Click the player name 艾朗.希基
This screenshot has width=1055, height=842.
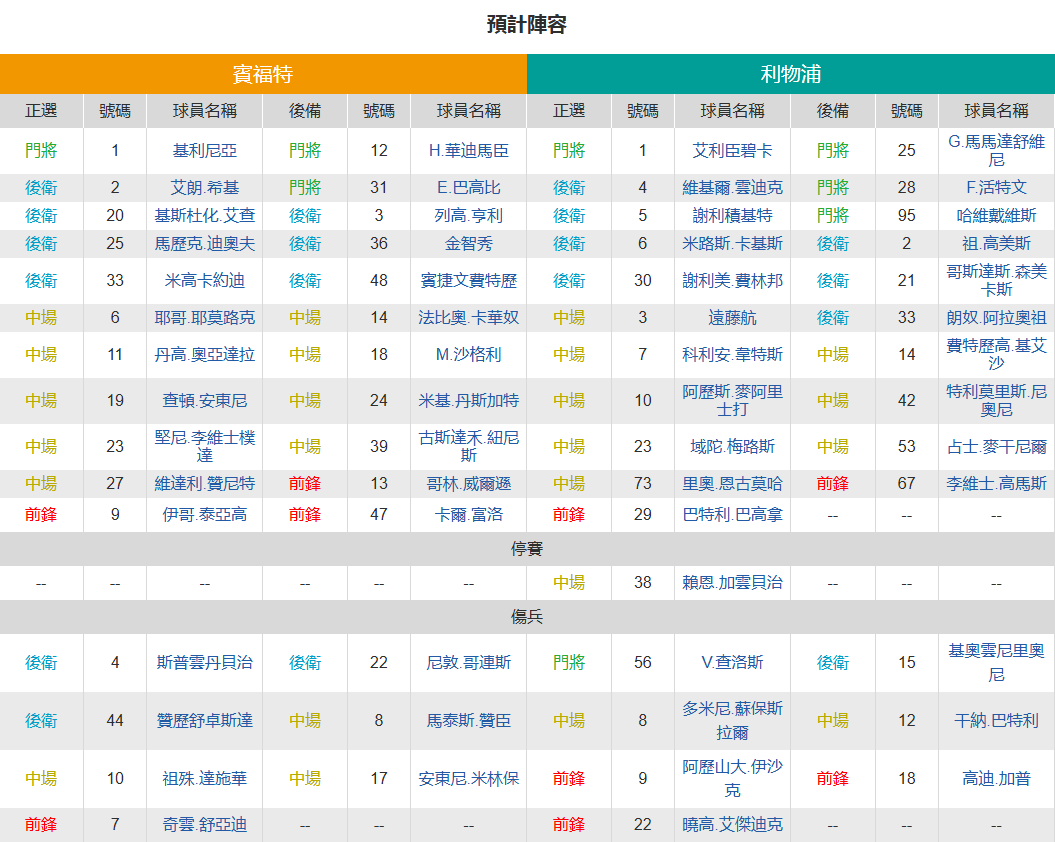[x=205, y=188]
